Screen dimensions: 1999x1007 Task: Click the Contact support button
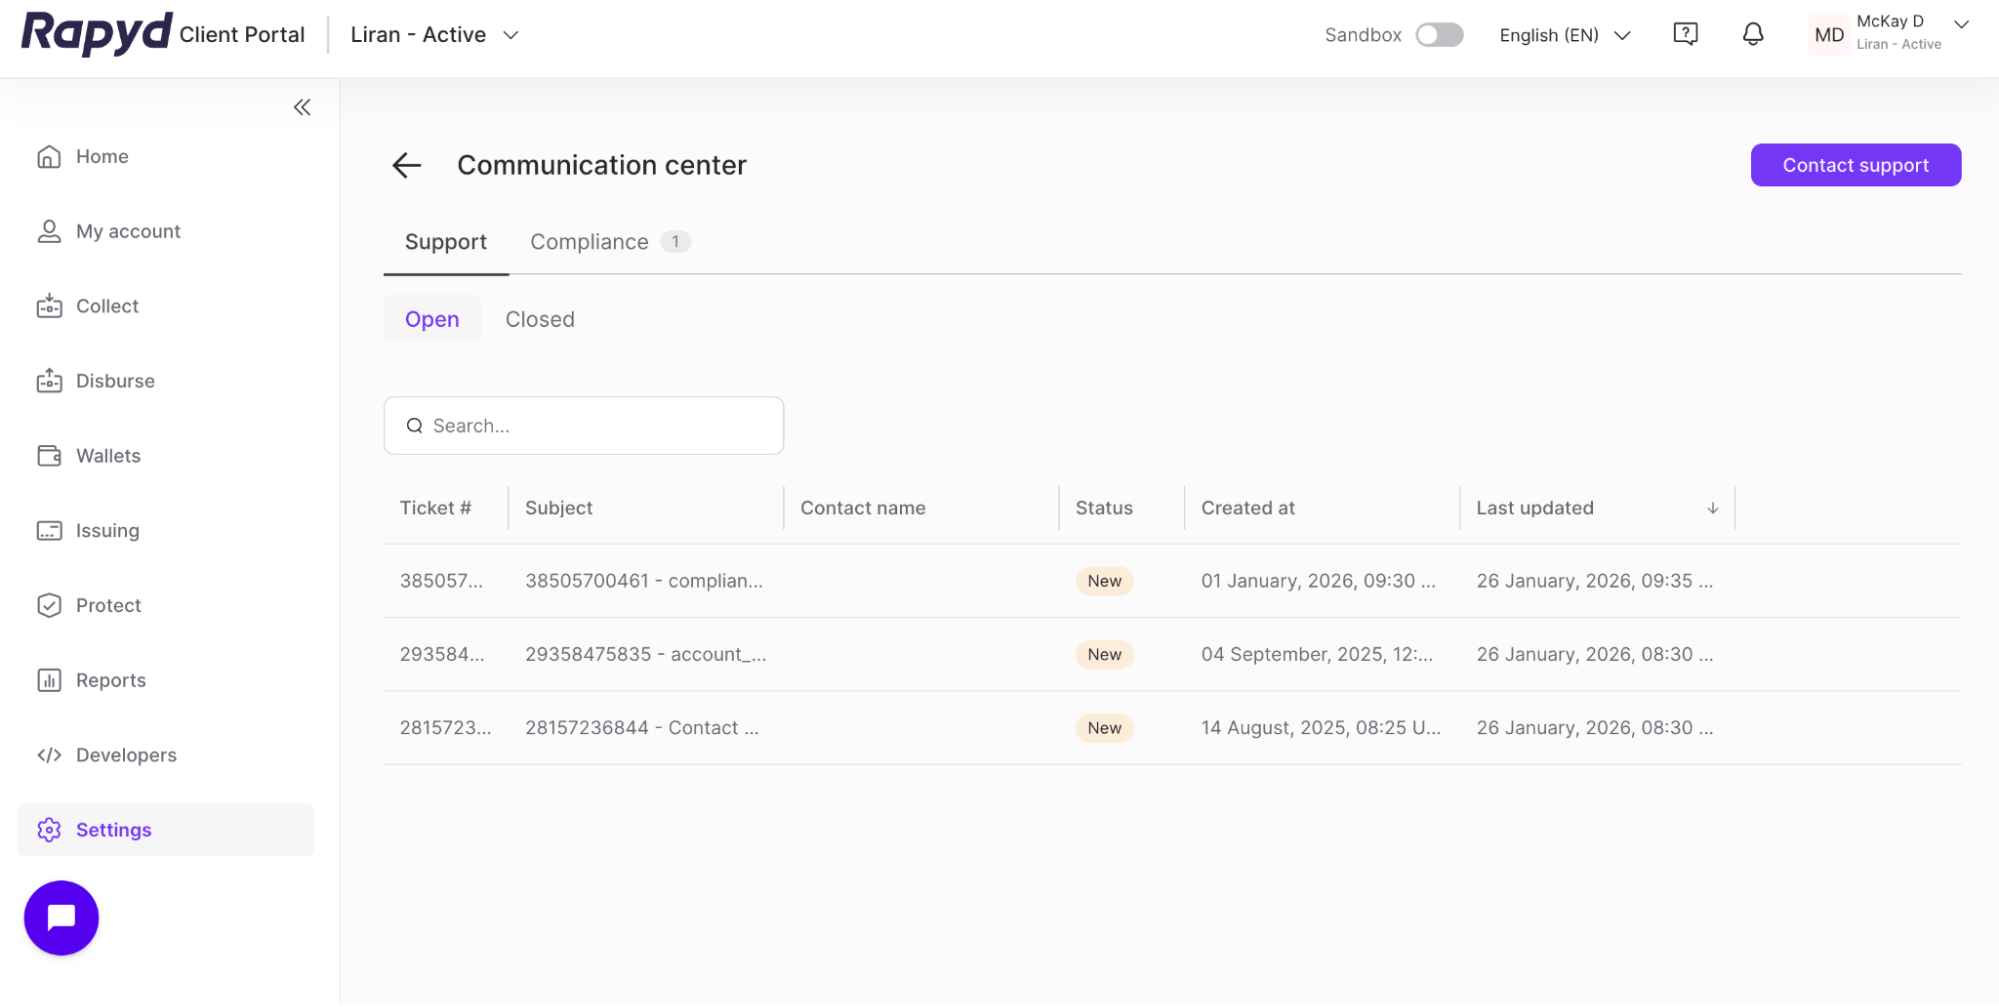tap(1855, 164)
